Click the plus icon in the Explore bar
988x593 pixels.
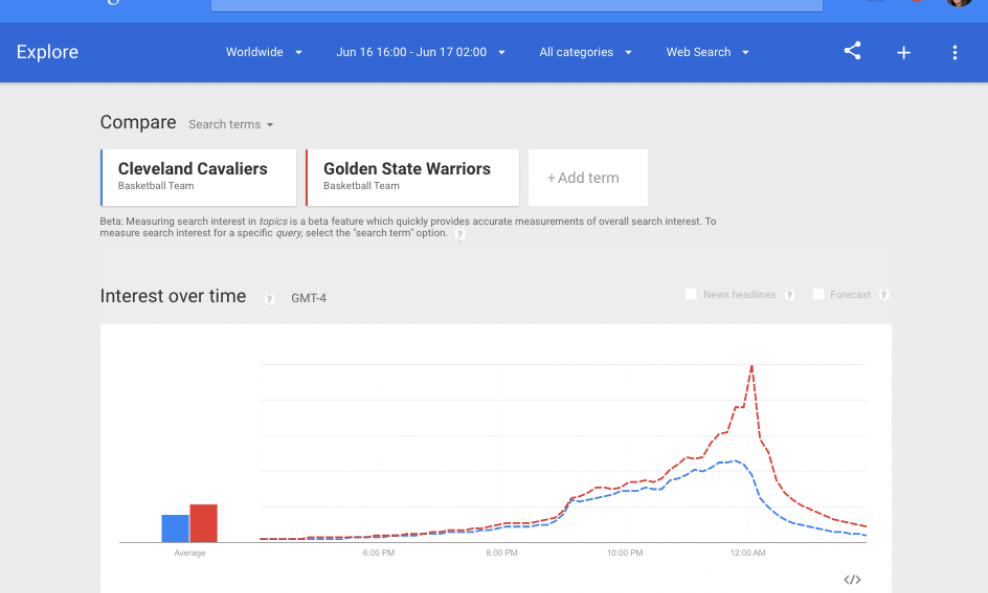(x=904, y=52)
